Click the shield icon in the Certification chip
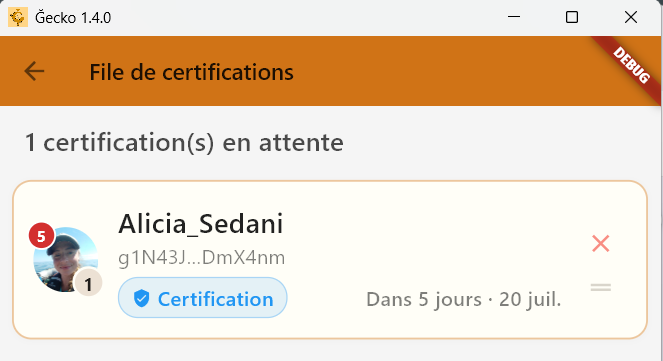The height and width of the screenshot is (361, 663). [141, 298]
